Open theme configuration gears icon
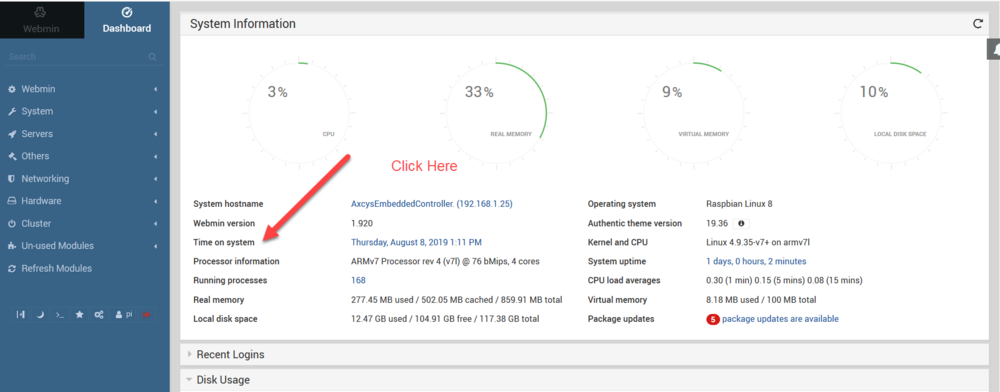 click(x=99, y=315)
